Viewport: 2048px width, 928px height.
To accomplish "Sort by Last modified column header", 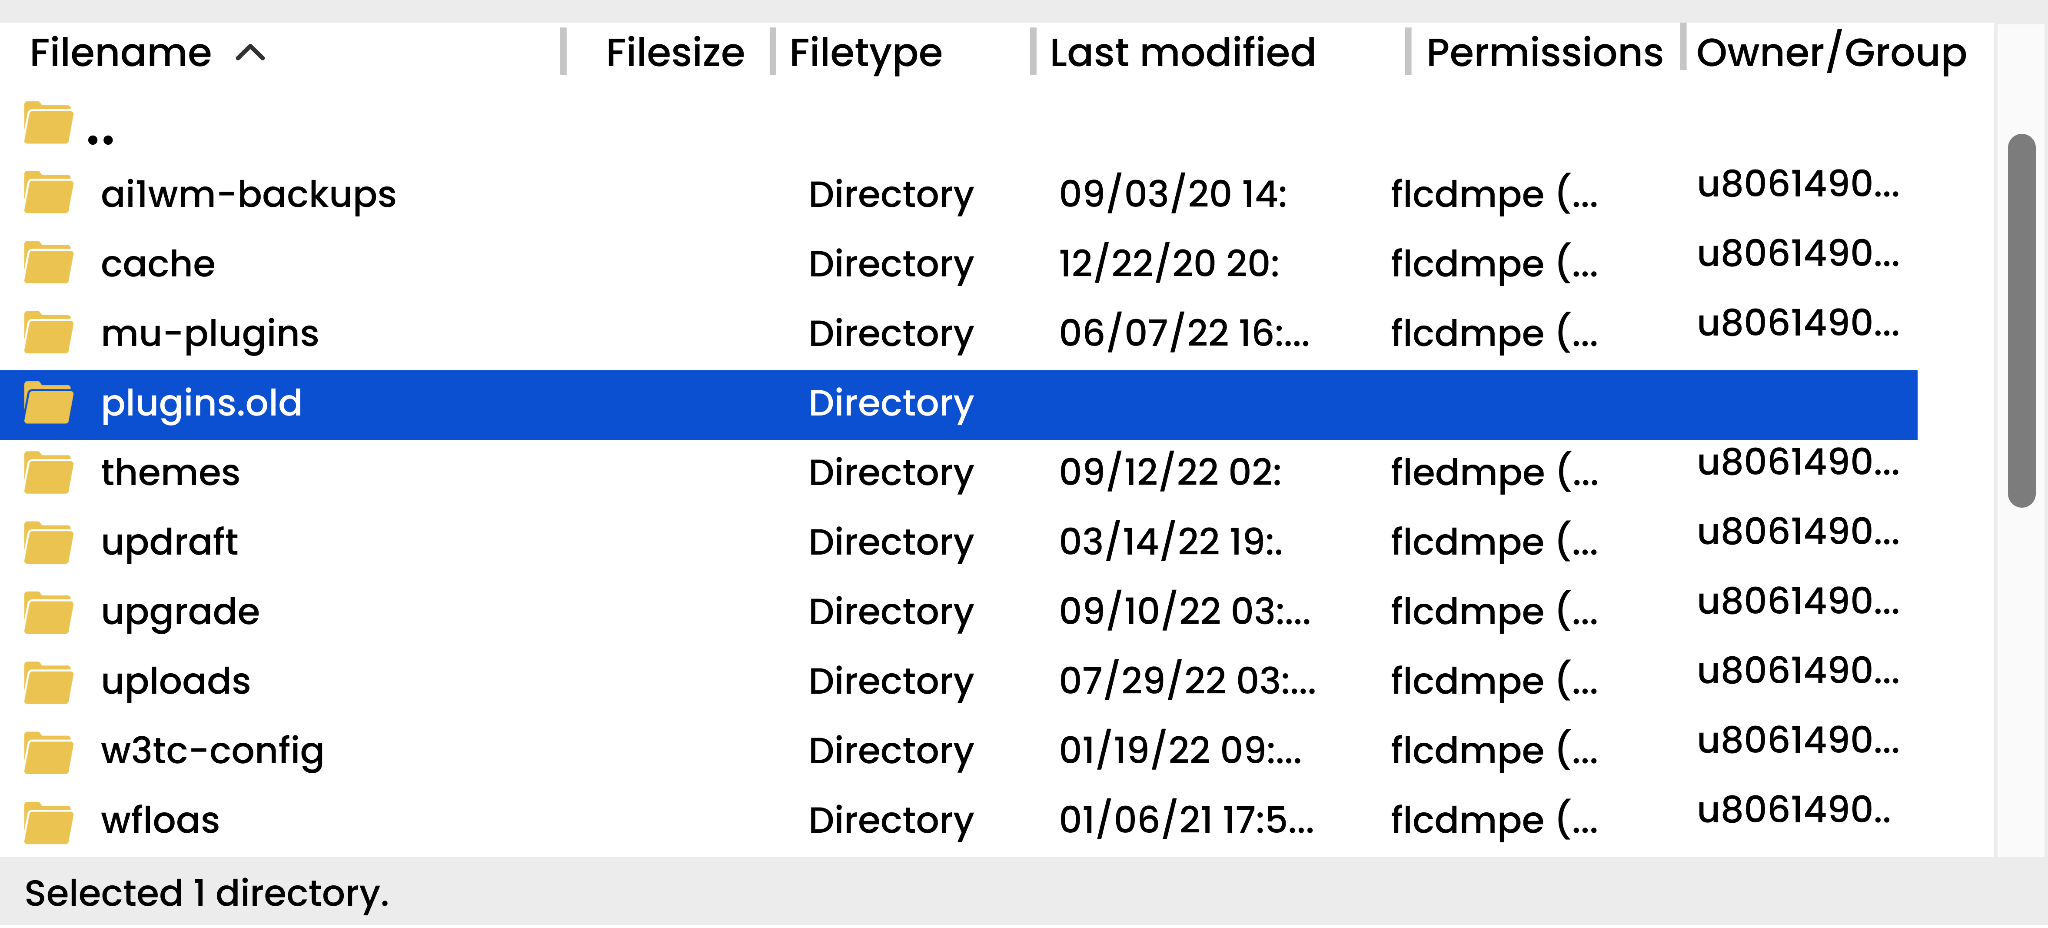I will coord(1182,53).
